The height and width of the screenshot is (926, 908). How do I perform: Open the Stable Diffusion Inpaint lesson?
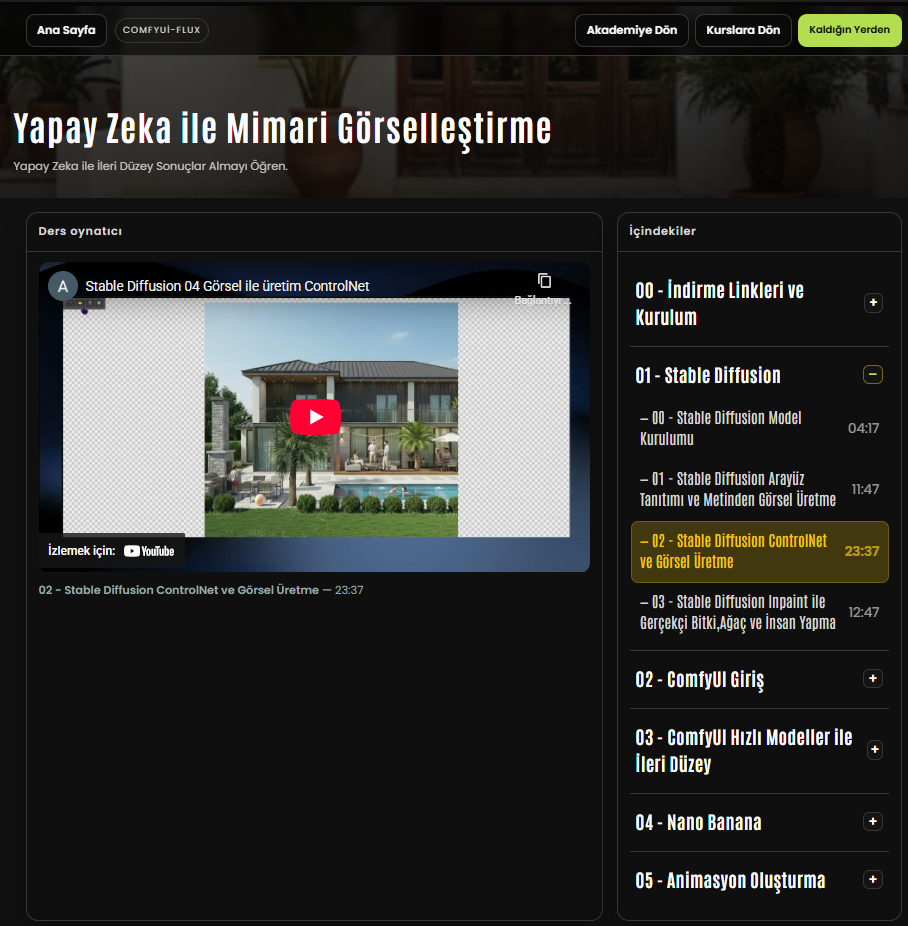click(740, 612)
